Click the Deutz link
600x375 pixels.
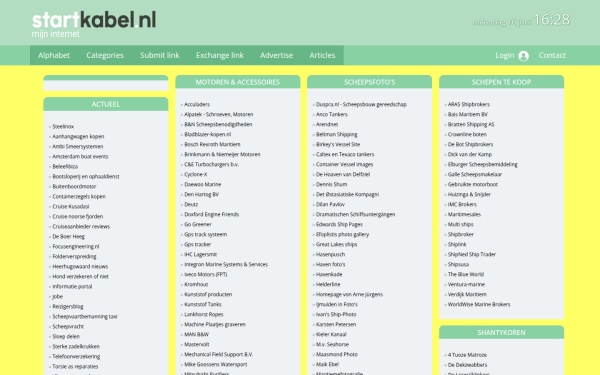click(191, 204)
